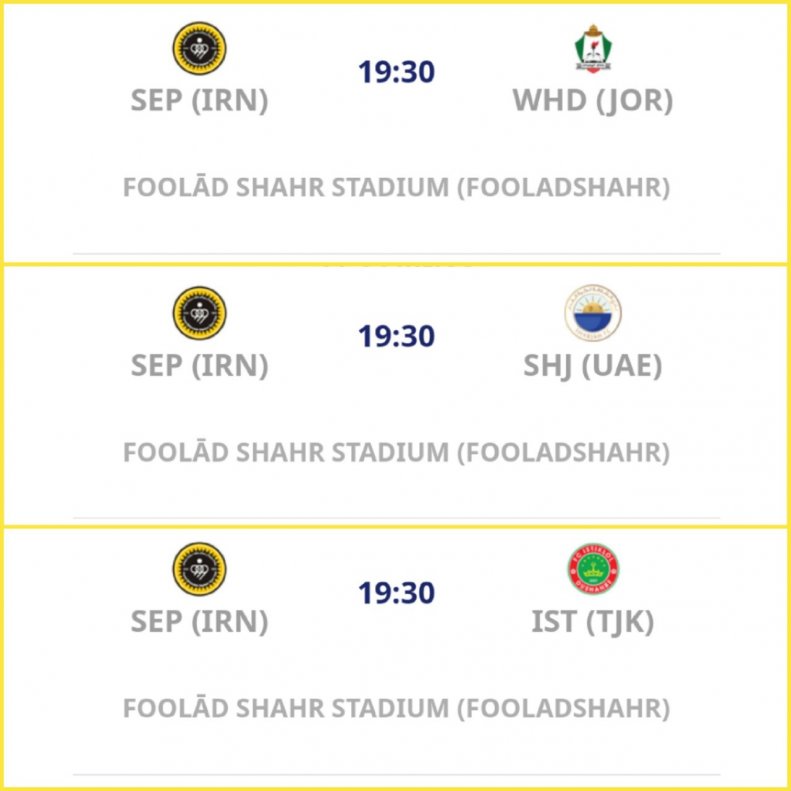This screenshot has height=791, width=791.
Task: Select SEP (IRN) label in third fixture
Action: click(x=199, y=621)
